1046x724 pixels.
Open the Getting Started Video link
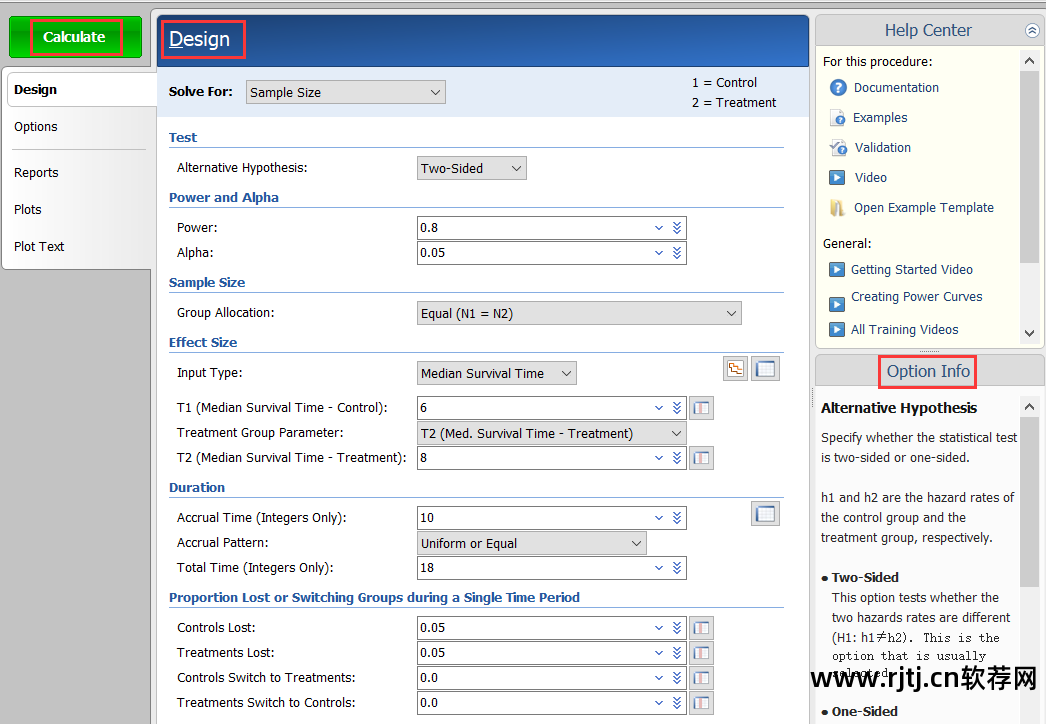click(911, 270)
